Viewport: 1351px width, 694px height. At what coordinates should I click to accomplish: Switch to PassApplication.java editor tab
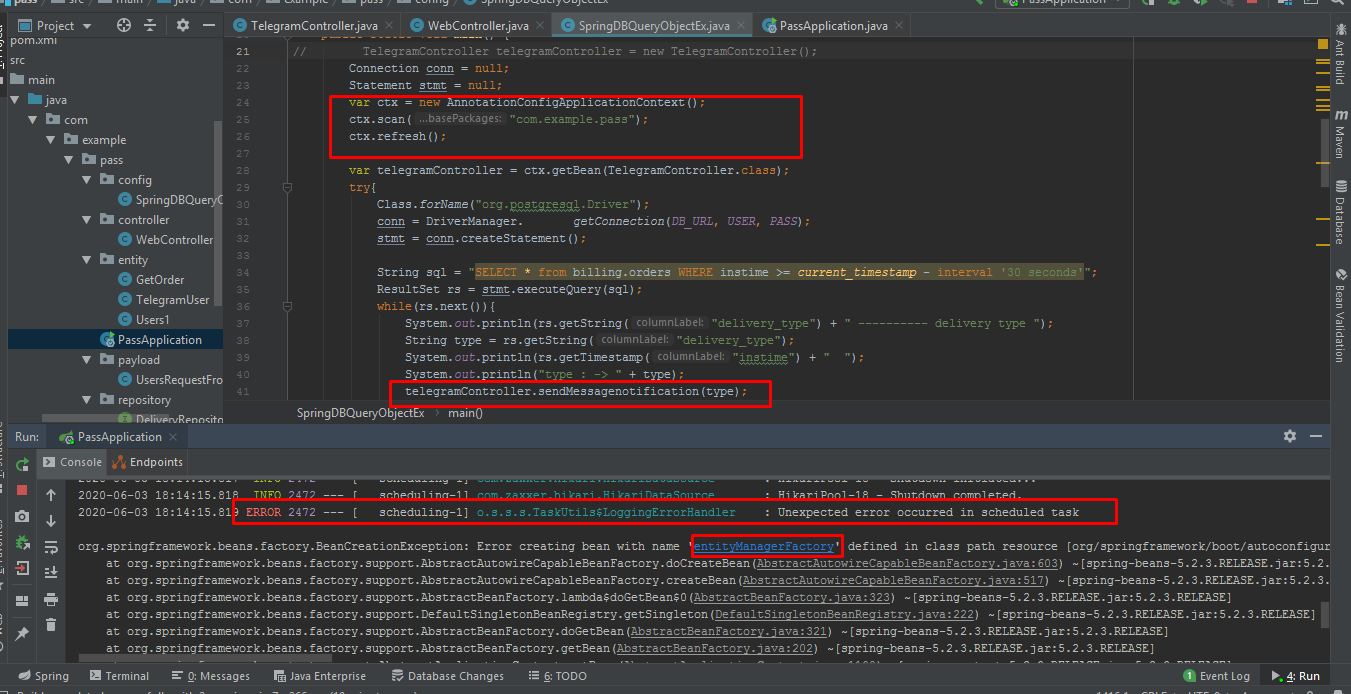click(x=833, y=25)
